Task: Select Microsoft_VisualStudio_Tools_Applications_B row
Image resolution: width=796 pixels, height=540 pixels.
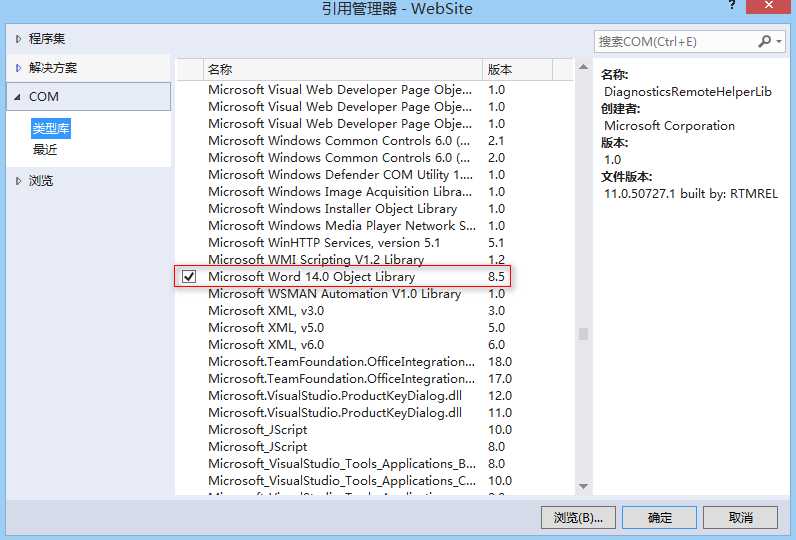Action: point(375,464)
